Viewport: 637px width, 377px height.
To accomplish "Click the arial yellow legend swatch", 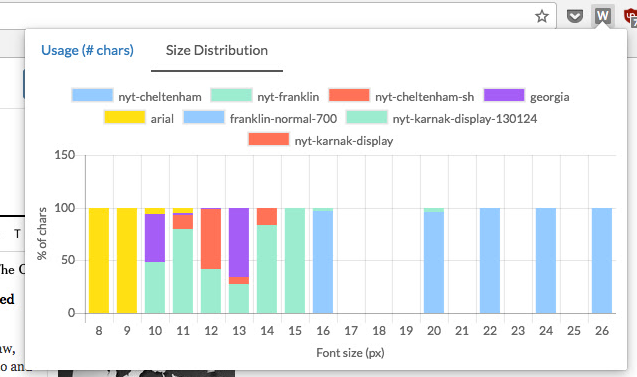I will click(x=124, y=117).
